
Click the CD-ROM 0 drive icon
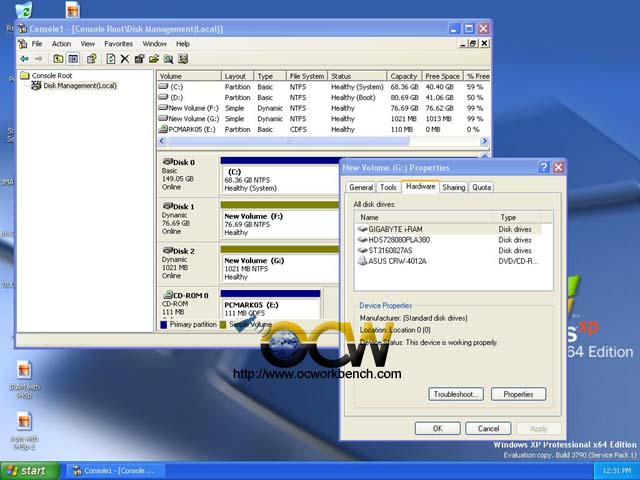[x=167, y=295]
